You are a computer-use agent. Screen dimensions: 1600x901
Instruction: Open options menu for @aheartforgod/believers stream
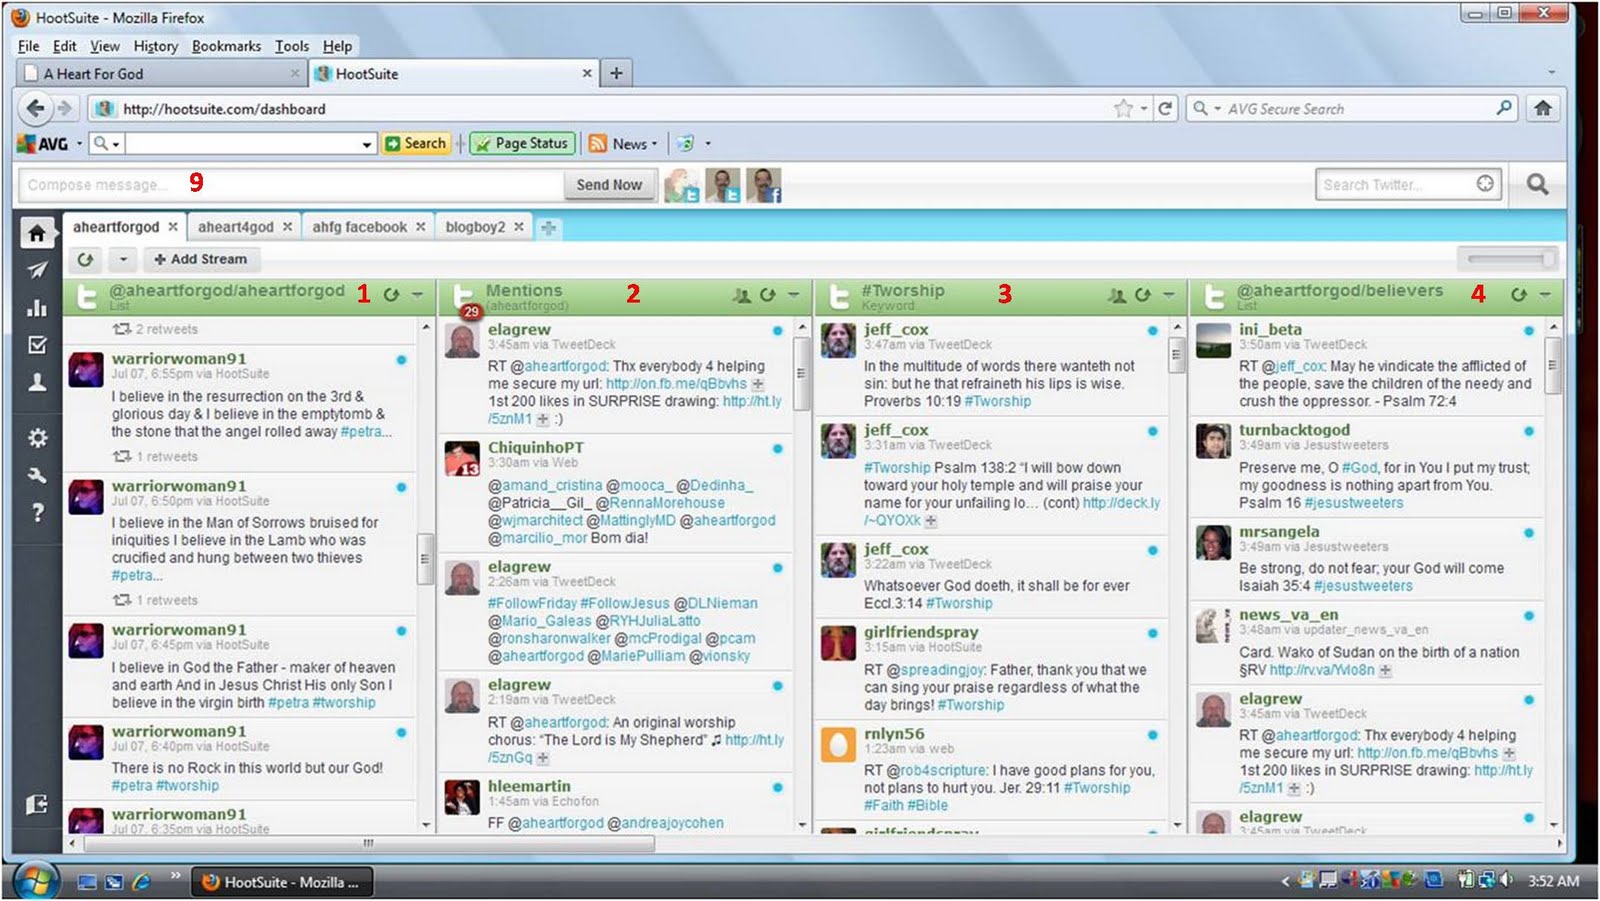(x=1544, y=295)
